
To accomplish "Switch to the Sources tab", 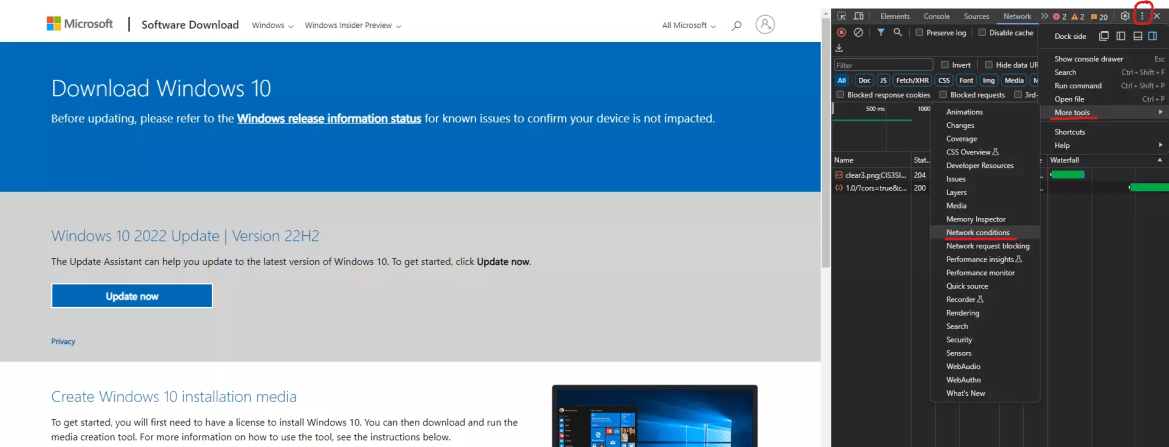I will (976, 16).
